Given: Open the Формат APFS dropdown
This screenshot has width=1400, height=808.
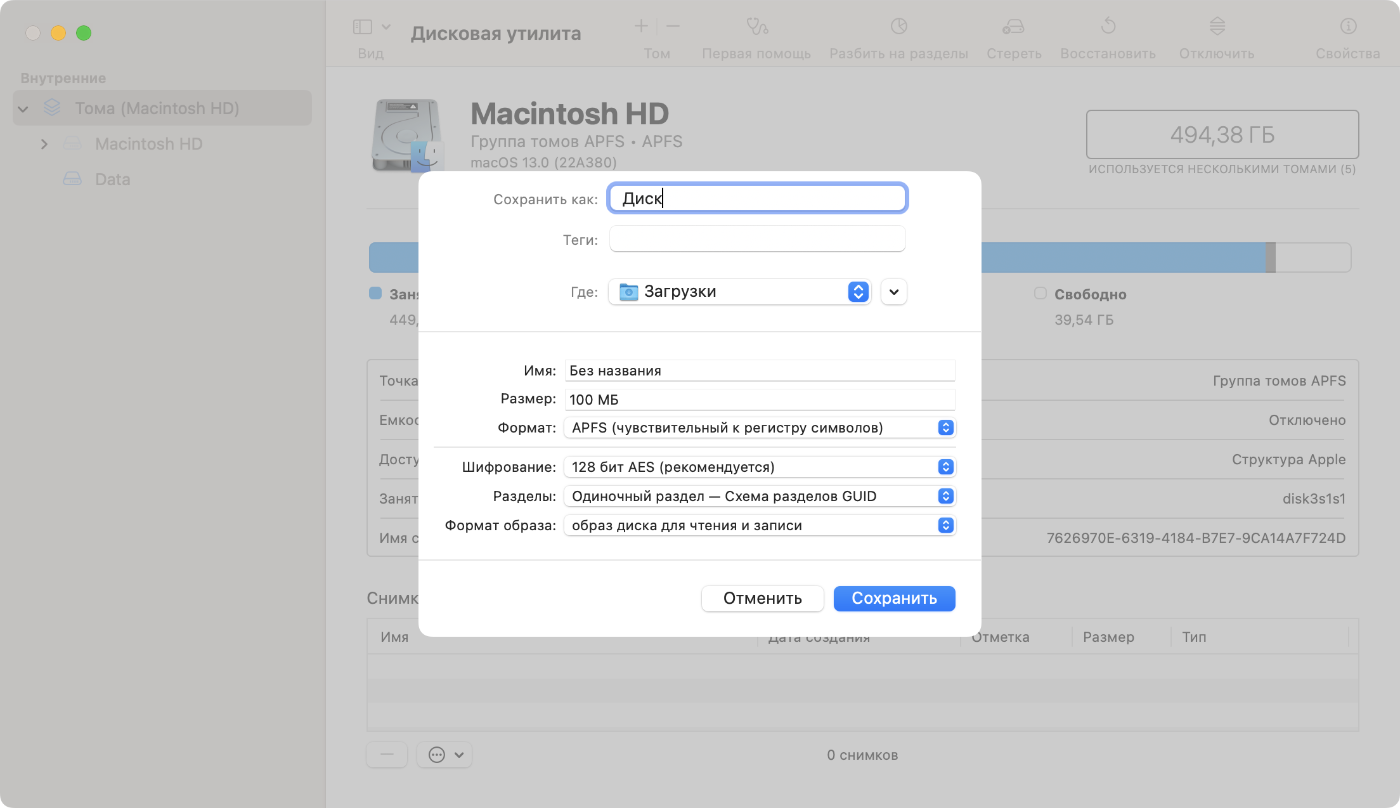Looking at the screenshot, I should point(759,428).
